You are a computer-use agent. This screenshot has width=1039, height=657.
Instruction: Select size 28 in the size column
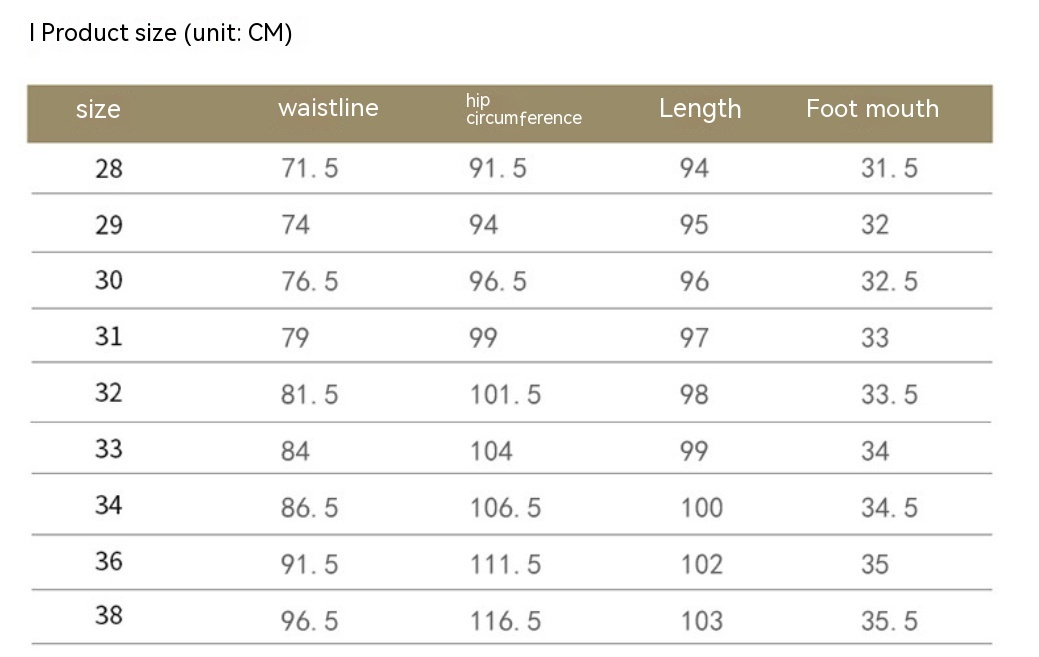point(109,169)
